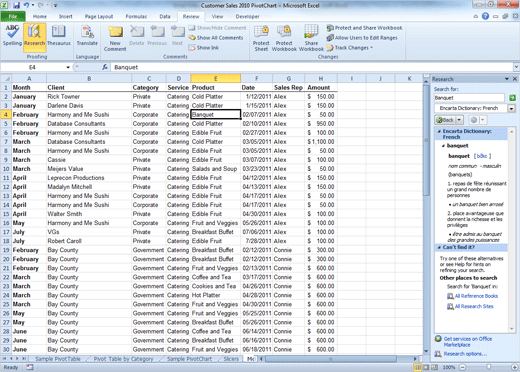Click the Search for input field
This screenshot has width=520, height=372.
click(x=469, y=98)
